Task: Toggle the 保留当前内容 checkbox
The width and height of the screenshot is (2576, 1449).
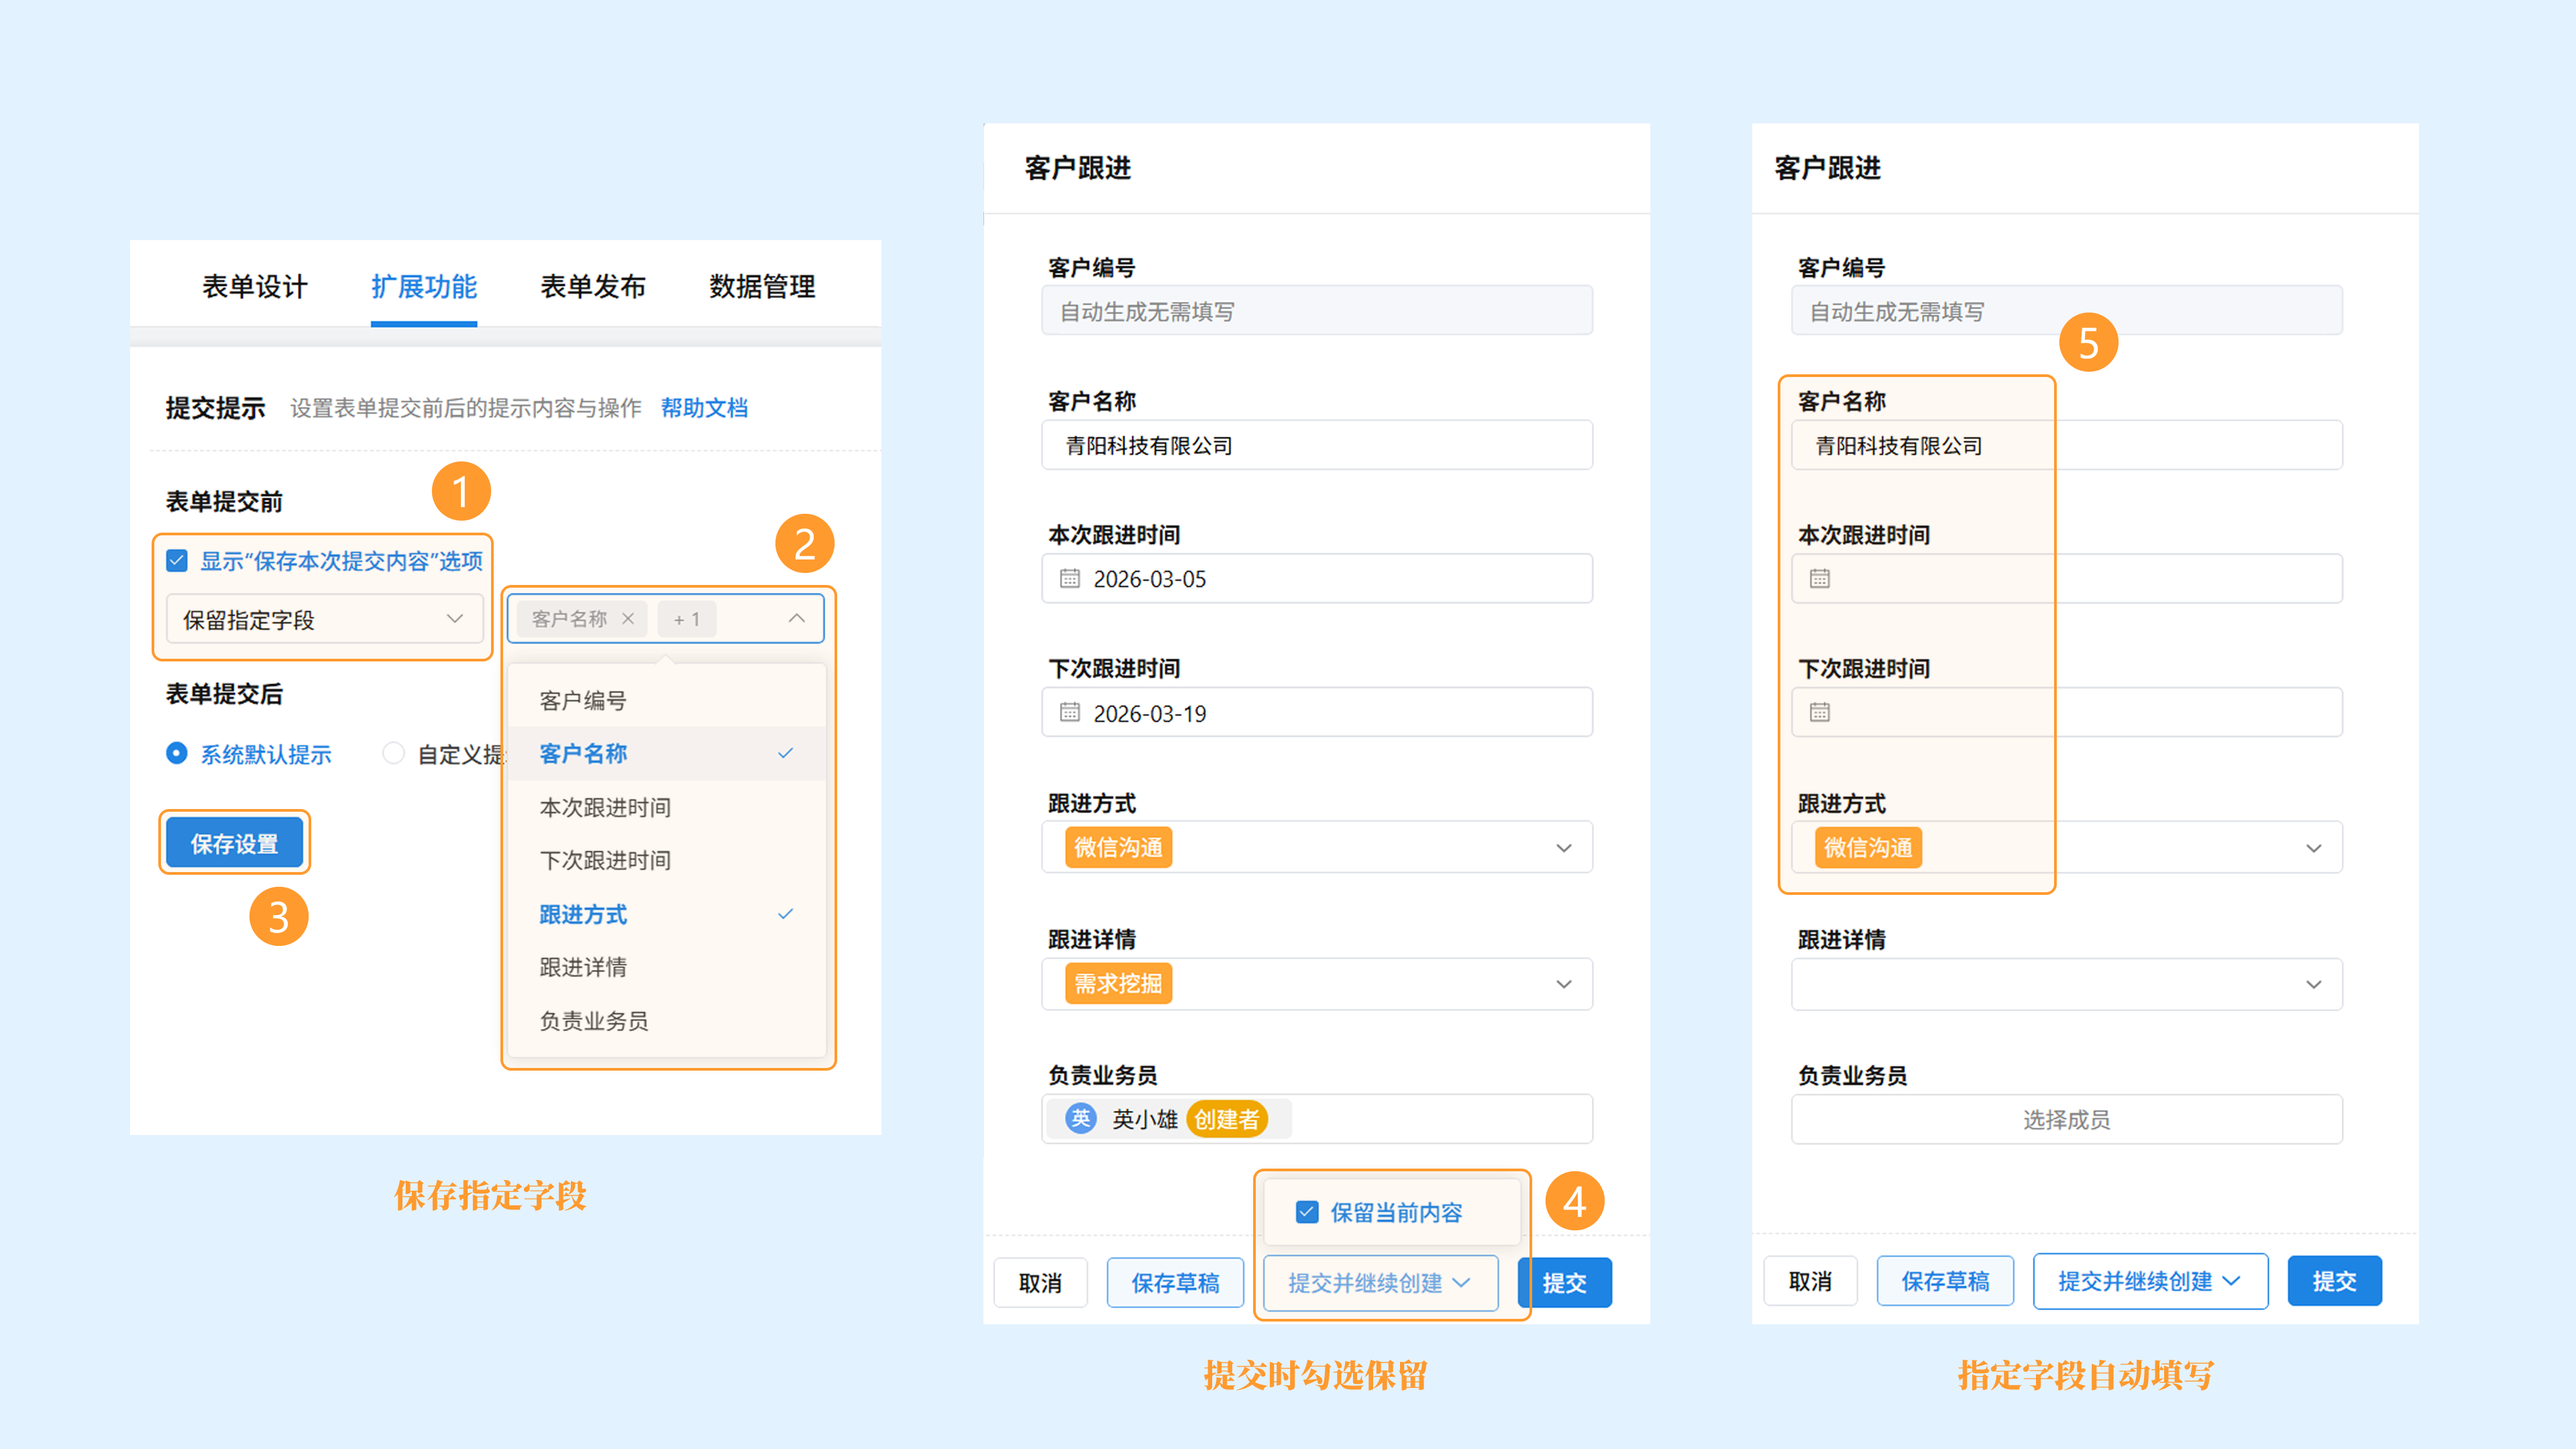Action: coord(1306,1212)
